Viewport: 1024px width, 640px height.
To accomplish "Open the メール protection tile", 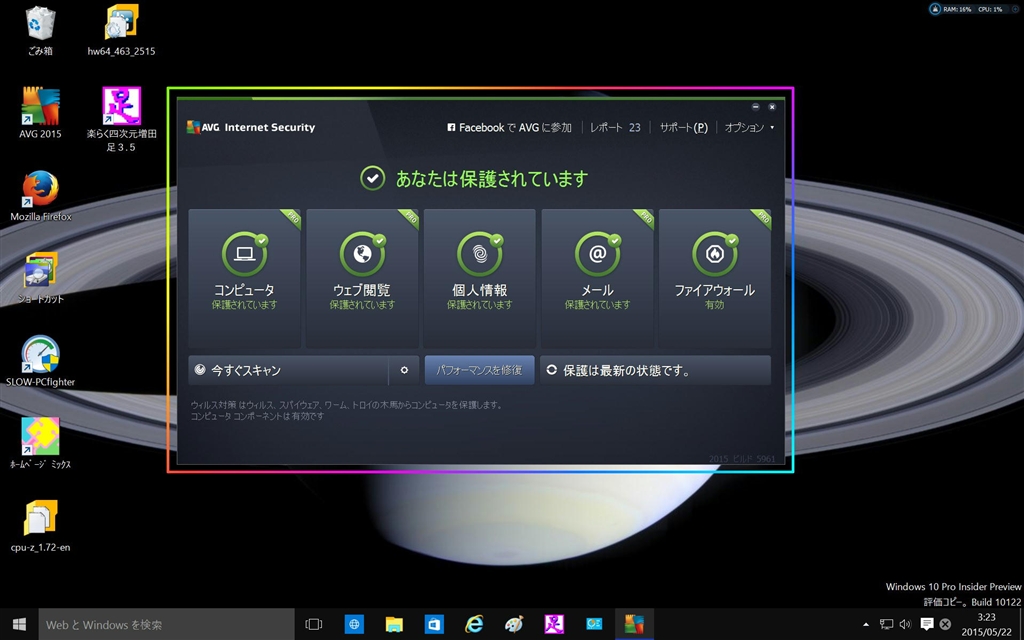I will 597,278.
